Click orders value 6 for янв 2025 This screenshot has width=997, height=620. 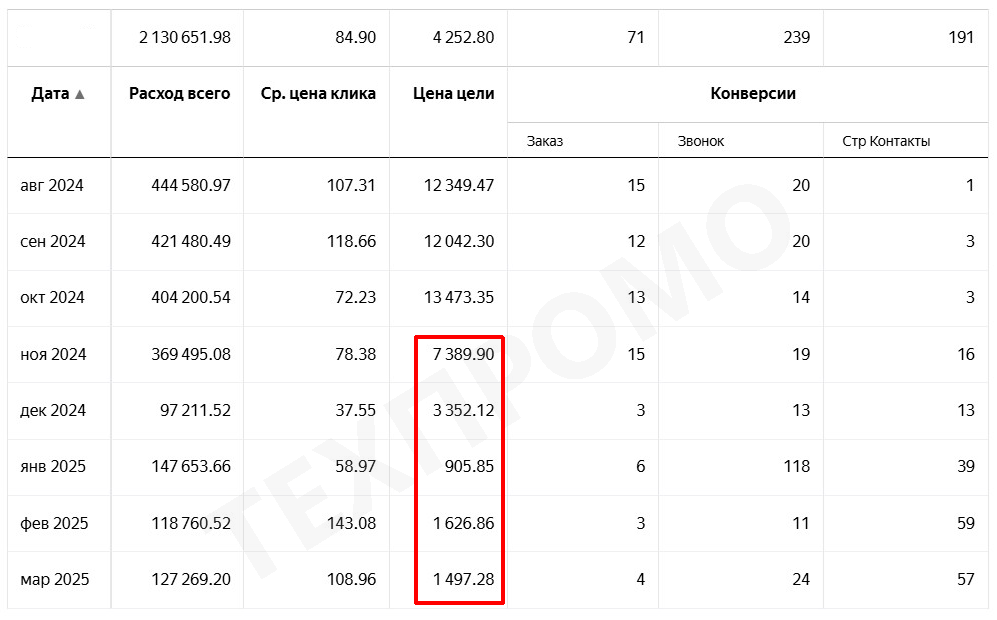click(640, 466)
